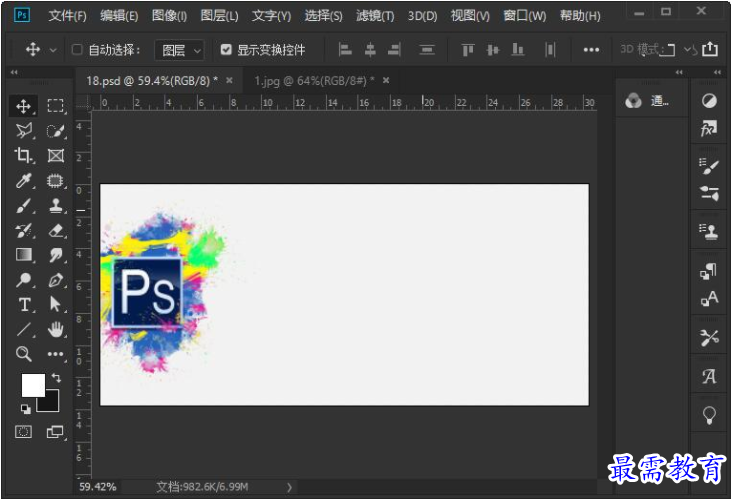Align left edges button
The width and height of the screenshot is (732, 500).
[345, 49]
